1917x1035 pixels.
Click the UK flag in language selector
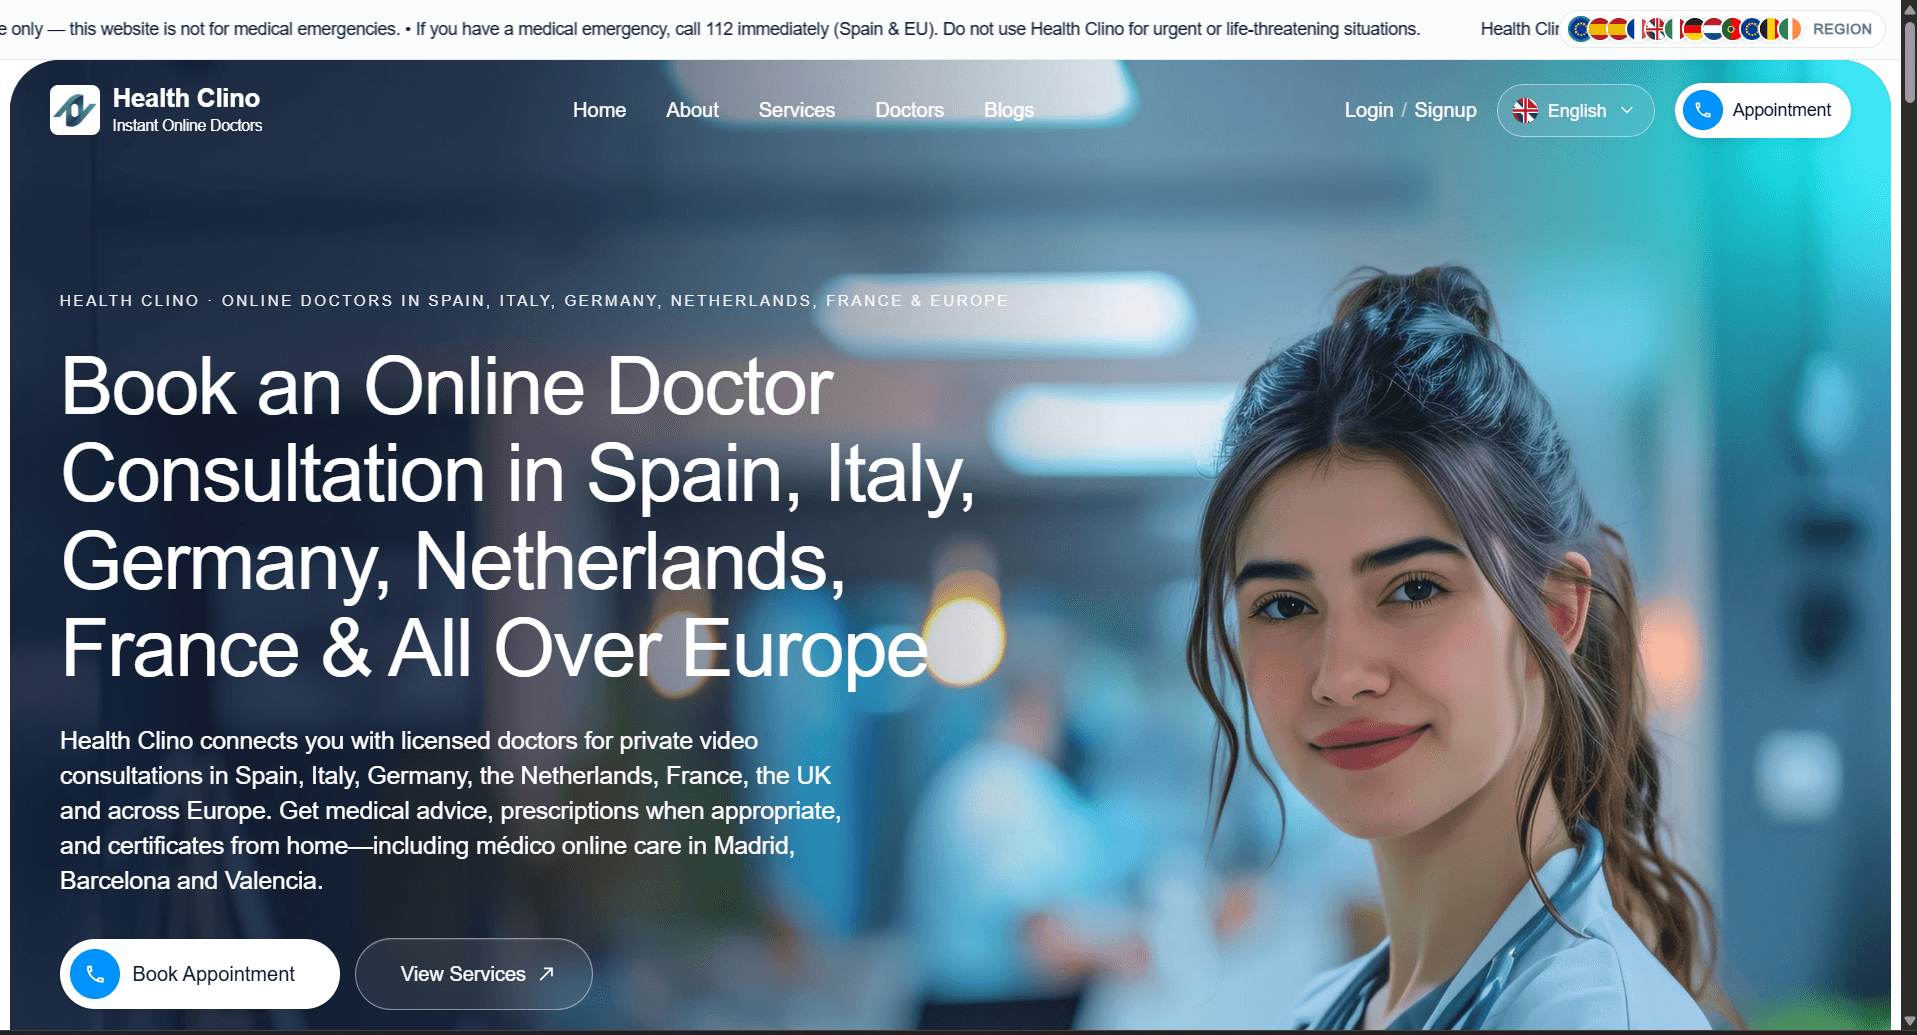(x=1525, y=110)
